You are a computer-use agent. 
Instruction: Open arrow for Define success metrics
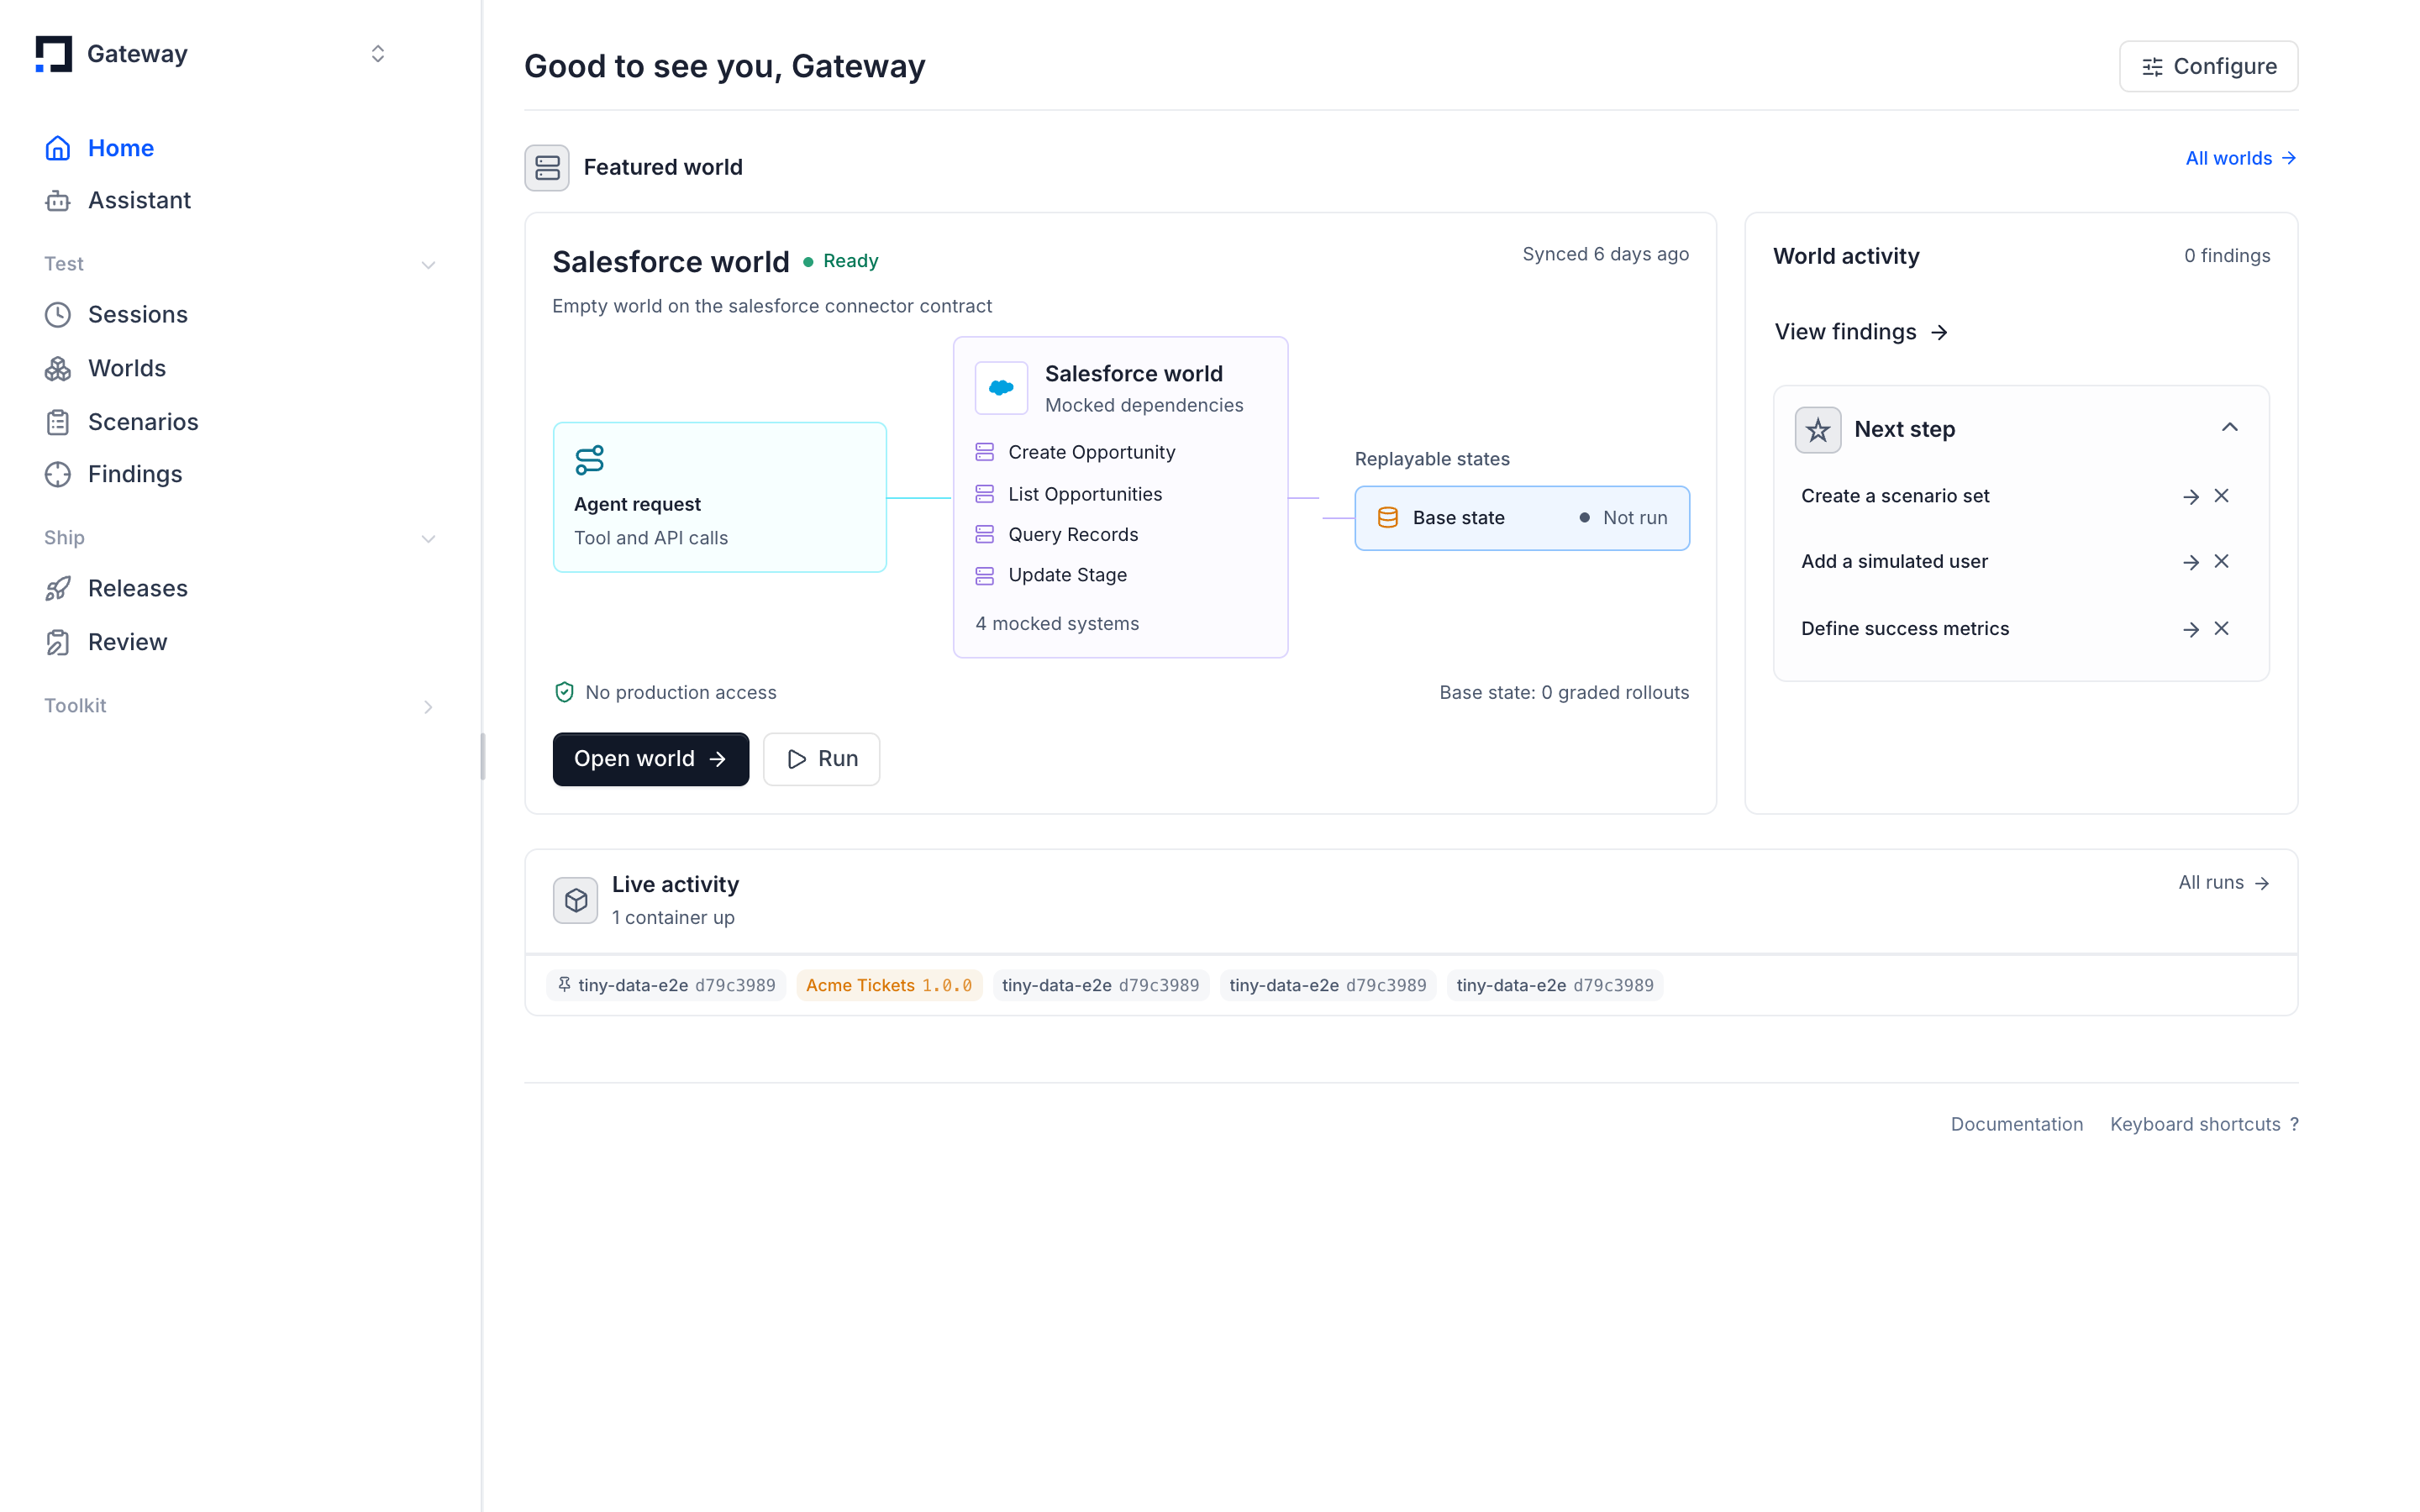pos(2190,630)
